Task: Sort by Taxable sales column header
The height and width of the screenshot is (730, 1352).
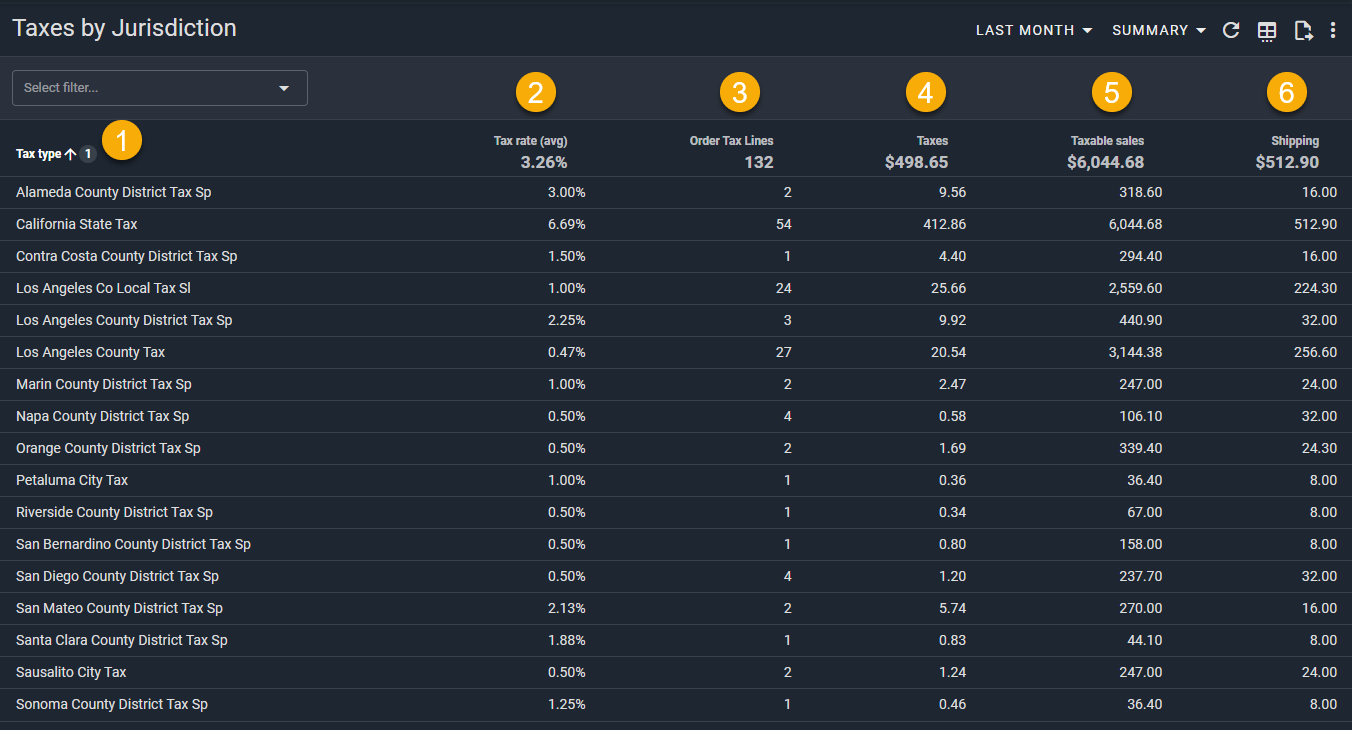Action: coord(1107,141)
